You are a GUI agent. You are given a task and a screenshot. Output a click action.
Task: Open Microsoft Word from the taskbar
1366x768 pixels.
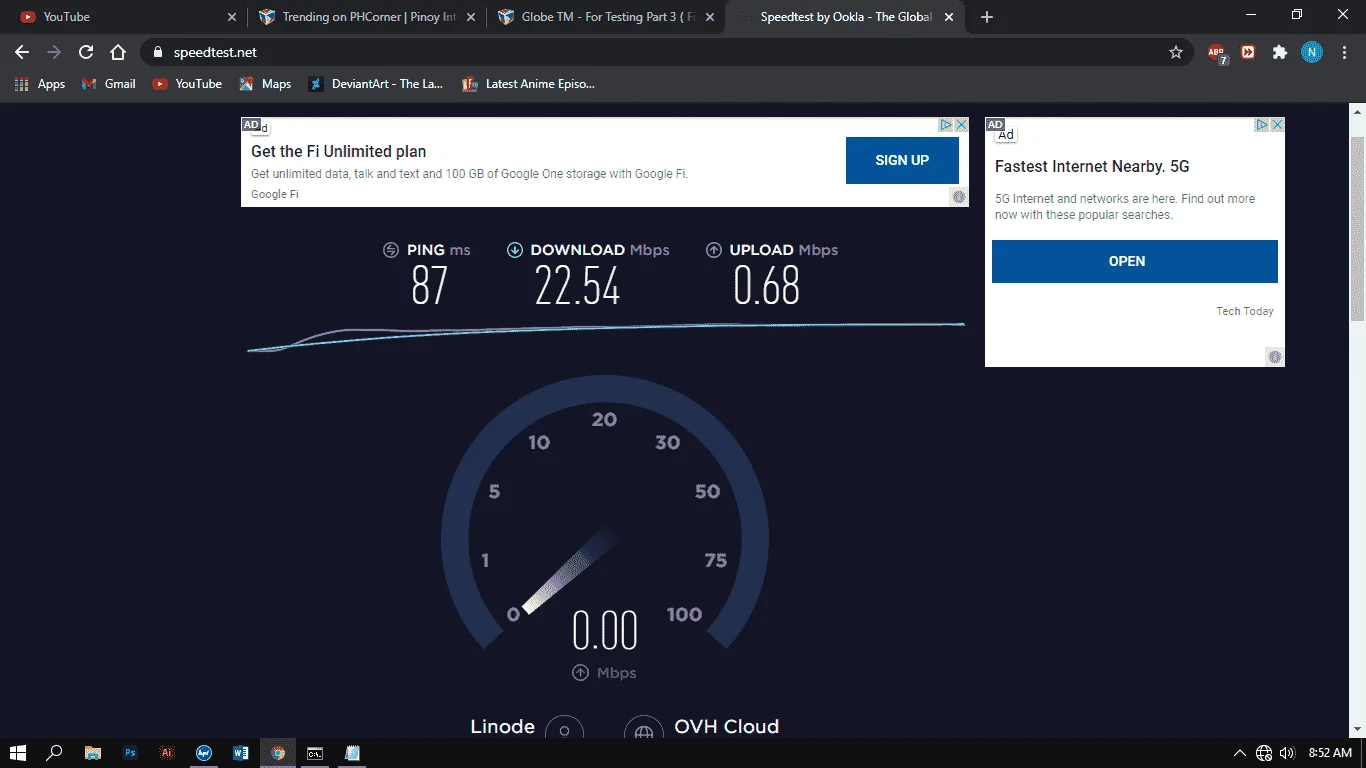(x=241, y=753)
